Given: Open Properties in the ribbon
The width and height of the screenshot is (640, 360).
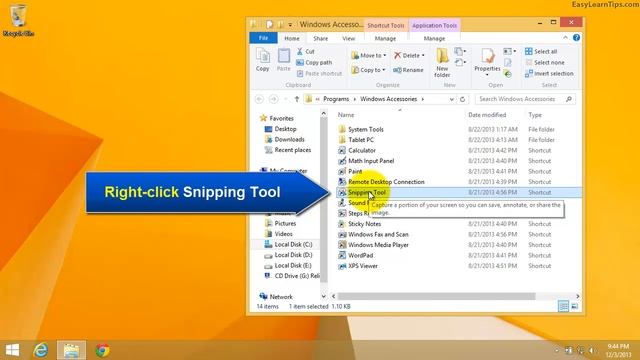Looking at the screenshot, I should (487, 62).
